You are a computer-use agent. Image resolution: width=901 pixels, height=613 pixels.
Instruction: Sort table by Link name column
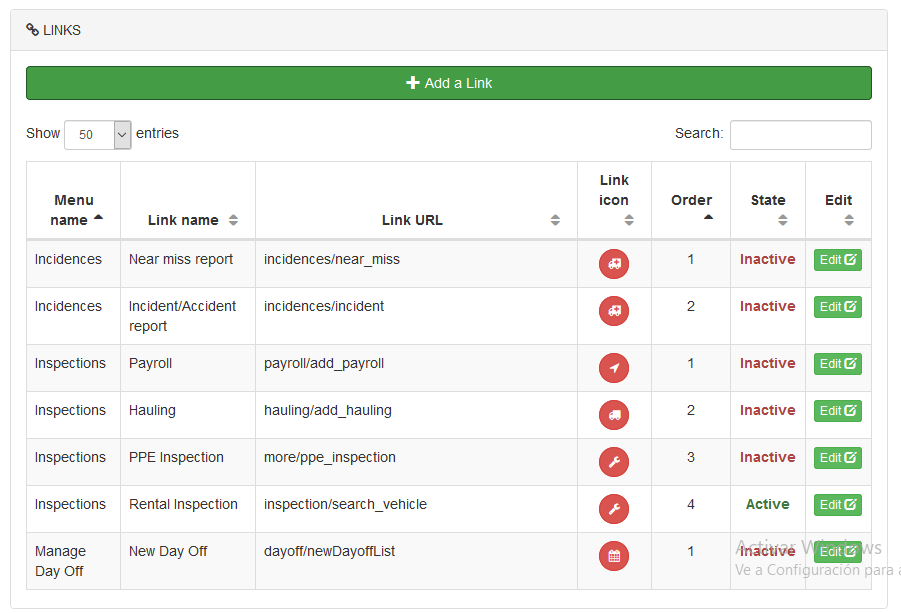187,220
